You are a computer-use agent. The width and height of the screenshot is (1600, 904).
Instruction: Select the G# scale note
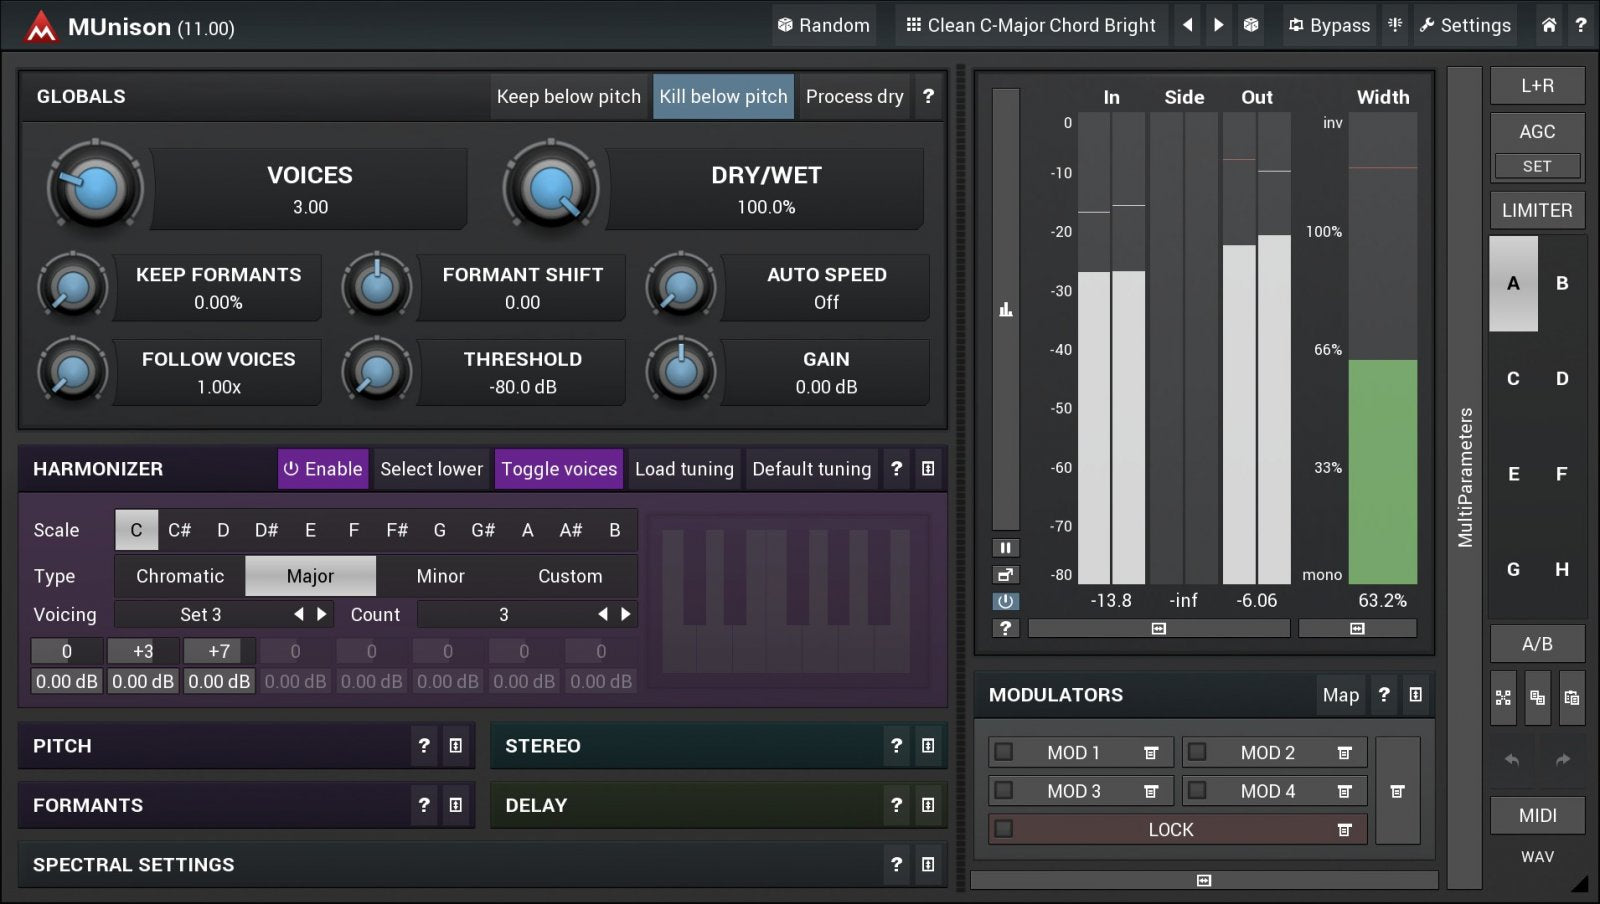coord(483,530)
